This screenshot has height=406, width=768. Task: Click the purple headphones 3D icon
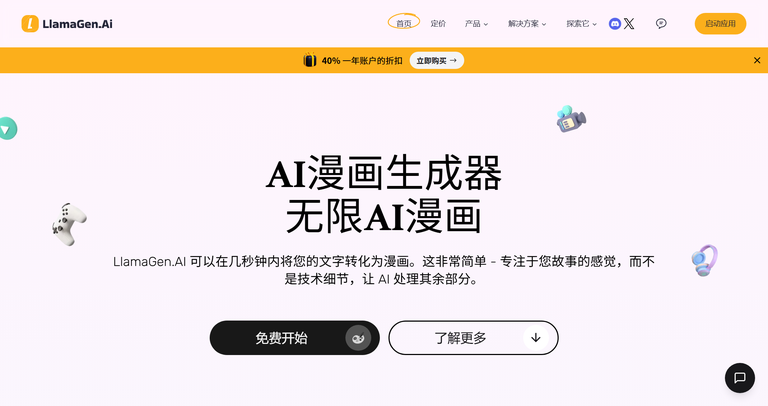tap(704, 261)
